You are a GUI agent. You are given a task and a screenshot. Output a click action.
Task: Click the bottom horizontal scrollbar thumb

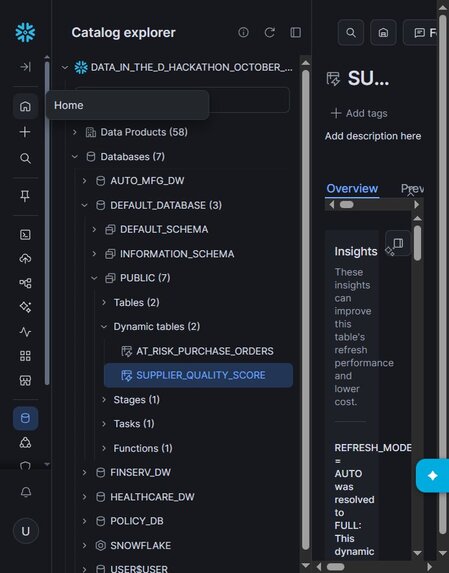click(335, 567)
